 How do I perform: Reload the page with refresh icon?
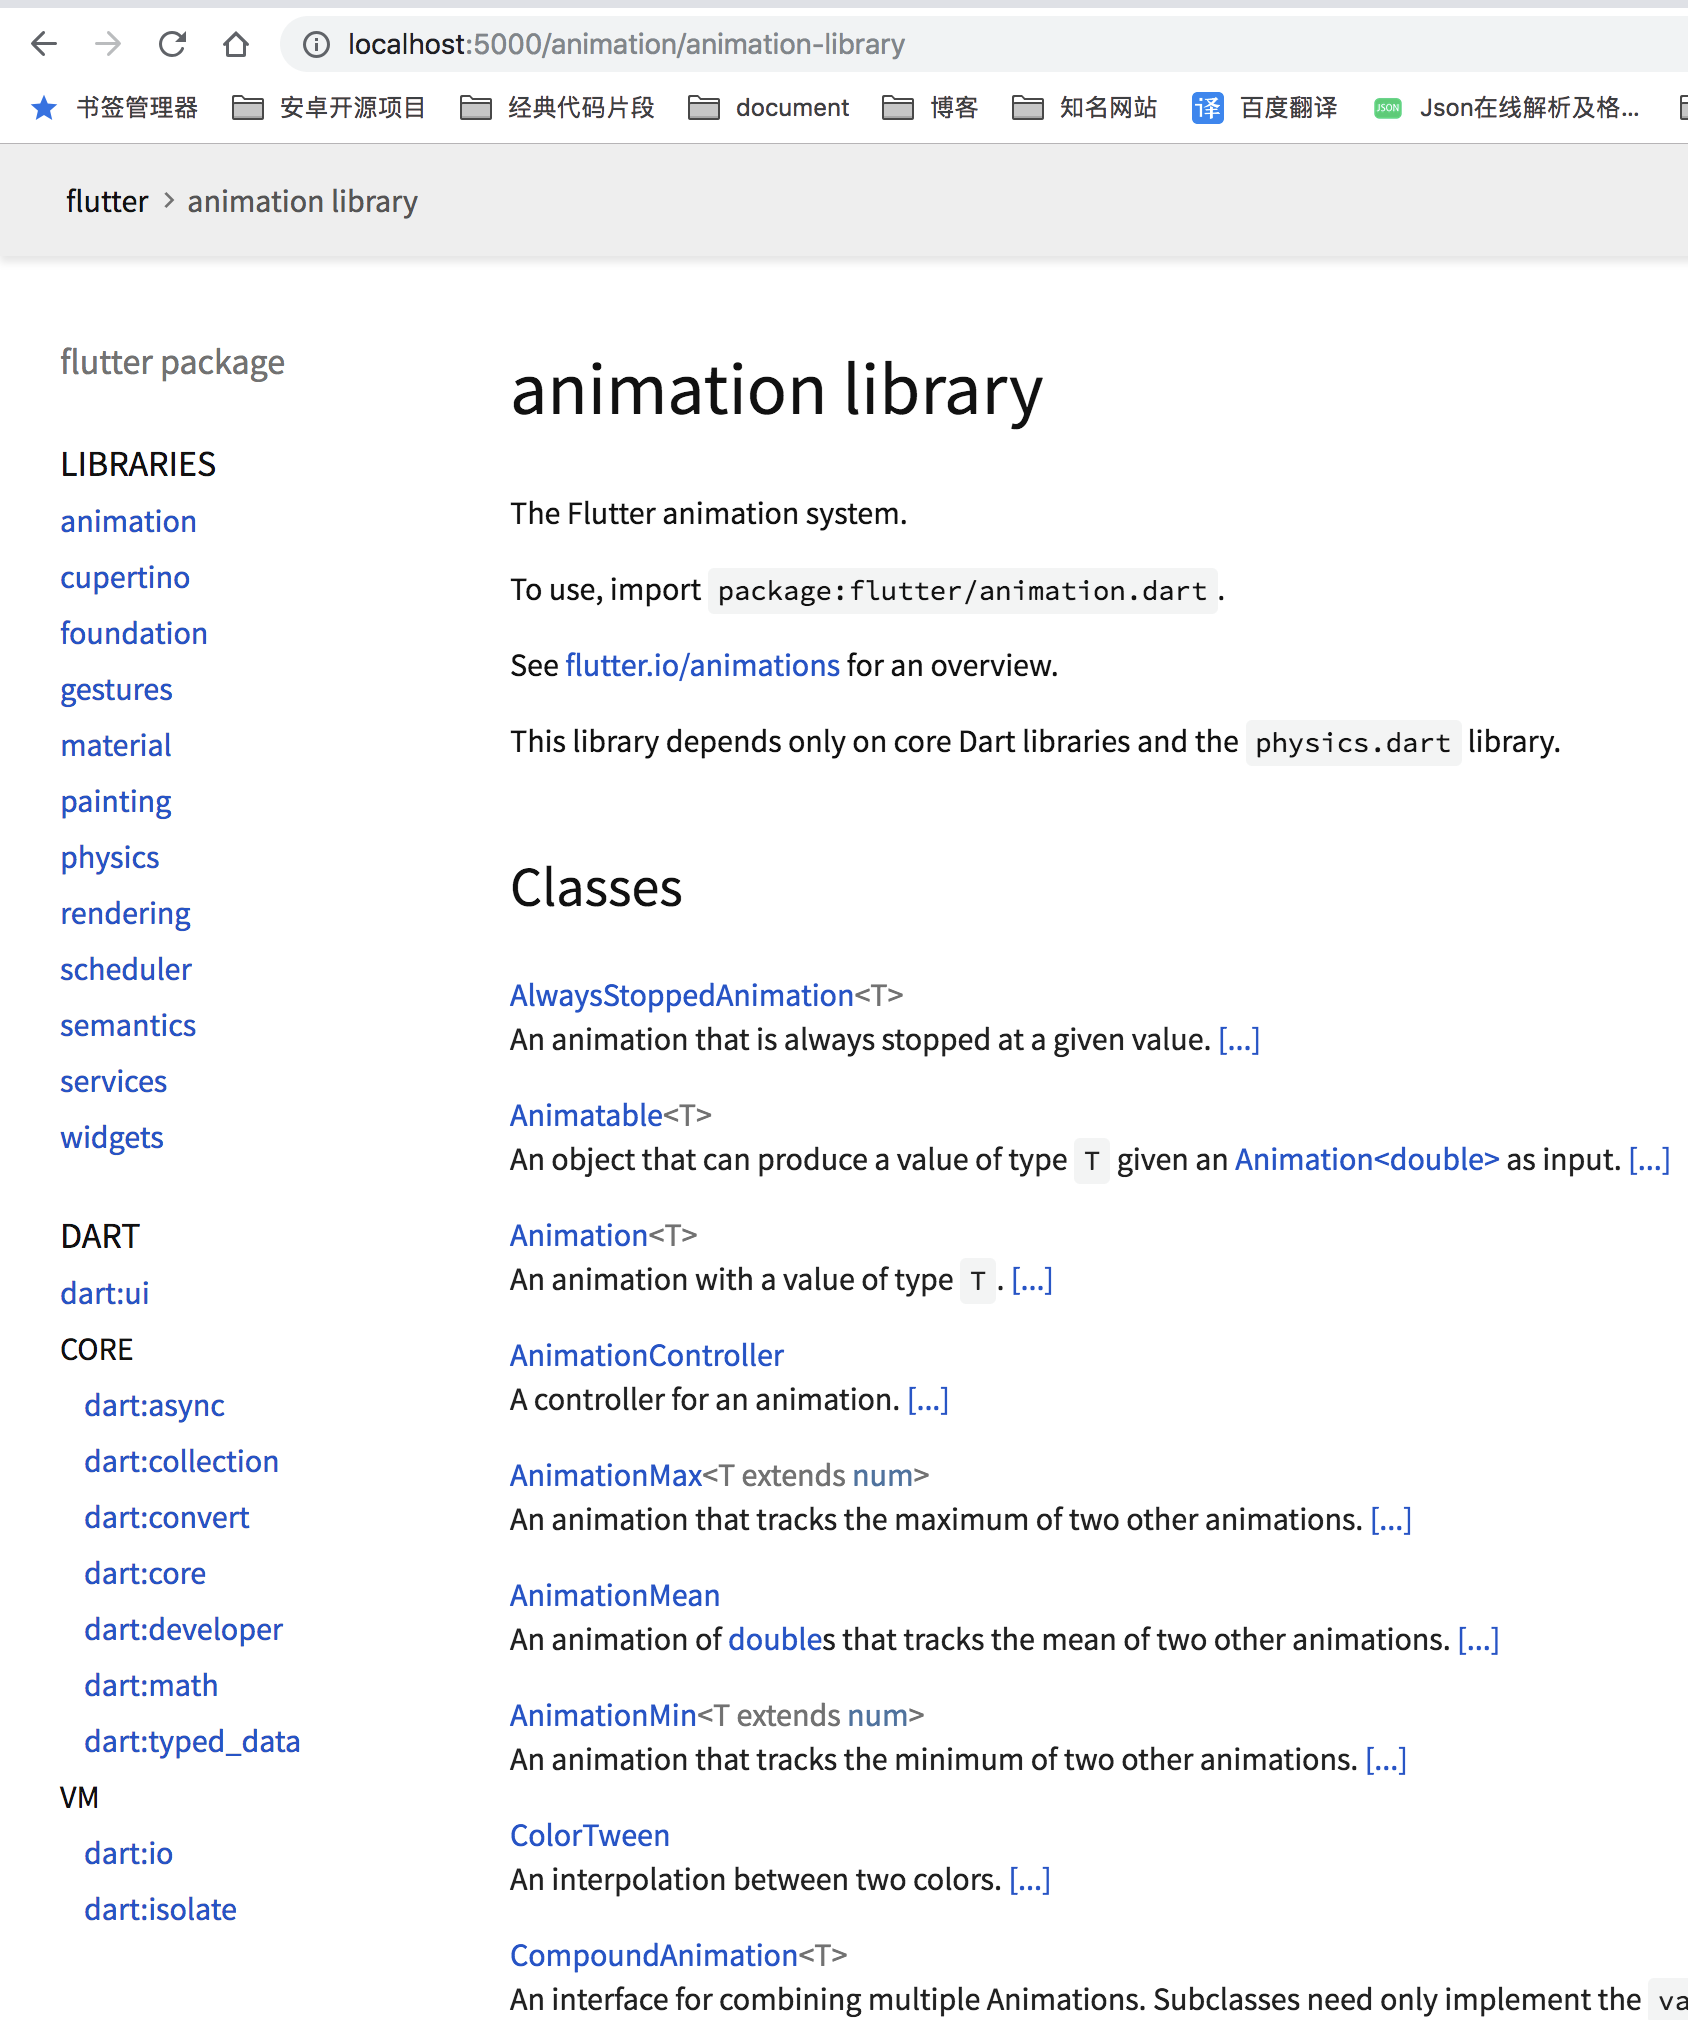coord(172,44)
